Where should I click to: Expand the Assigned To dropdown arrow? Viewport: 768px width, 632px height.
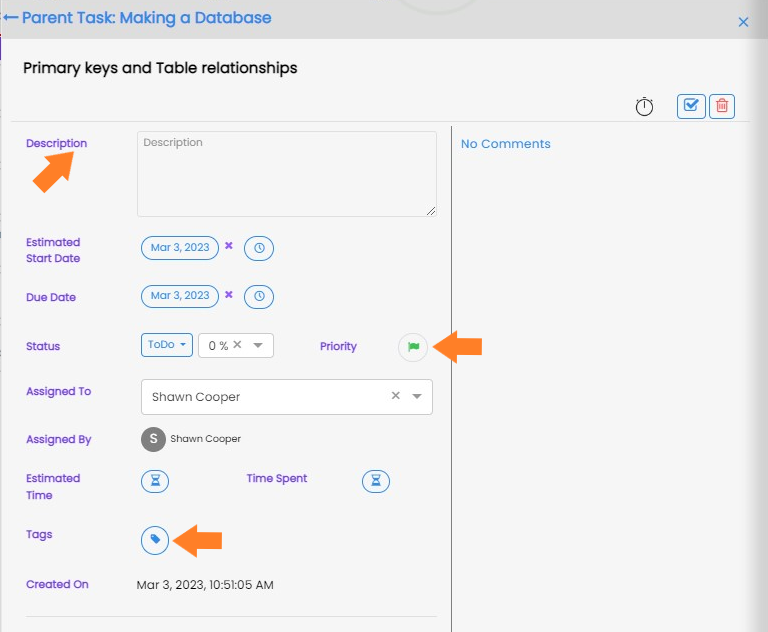point(417,396)
